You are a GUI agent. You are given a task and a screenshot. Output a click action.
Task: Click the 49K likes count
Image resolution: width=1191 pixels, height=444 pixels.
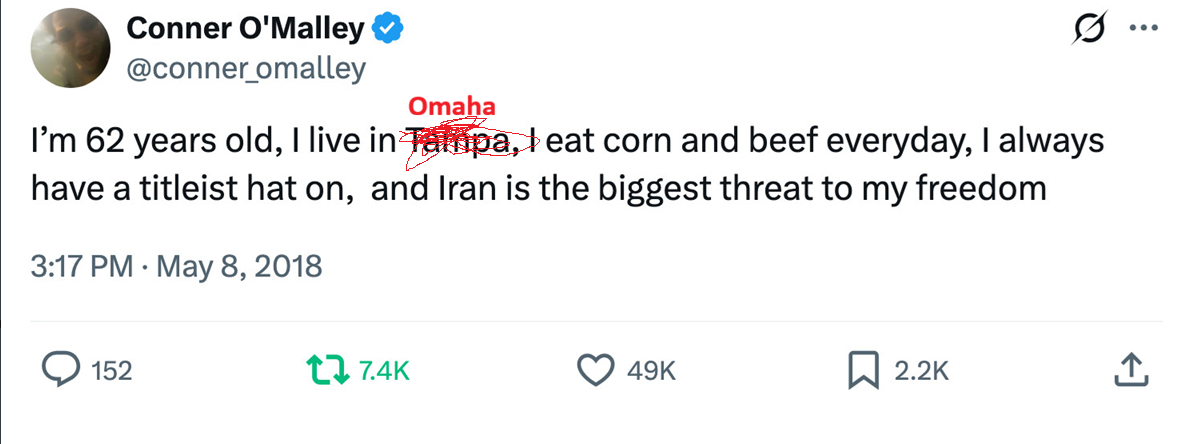652,371
